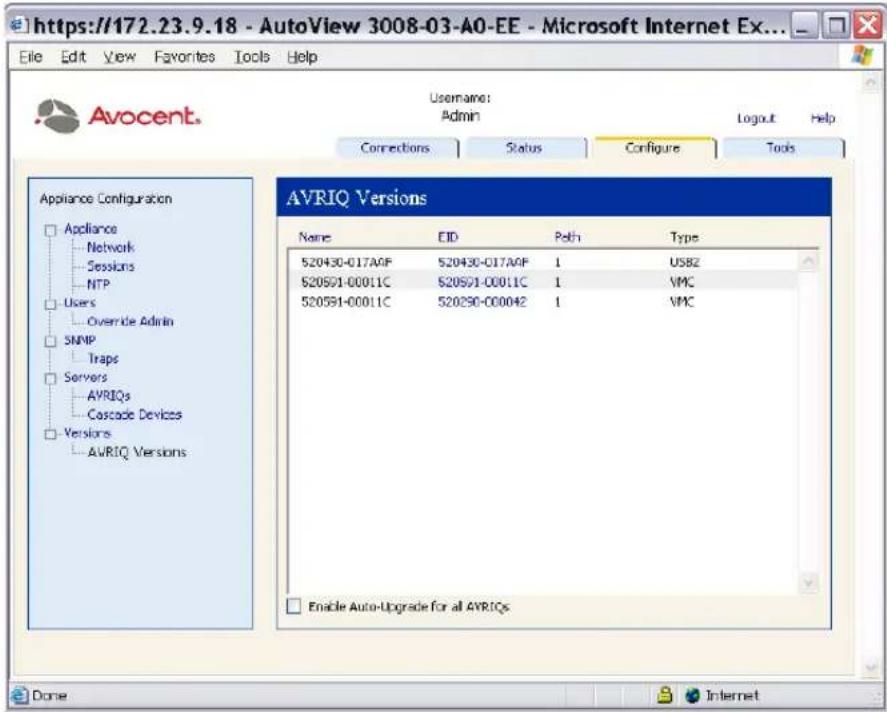Viewport: 887px width, 712px height.
Task: Collapse the Appliance tree node
Action: pyautogui.click(x=51, y=230)
